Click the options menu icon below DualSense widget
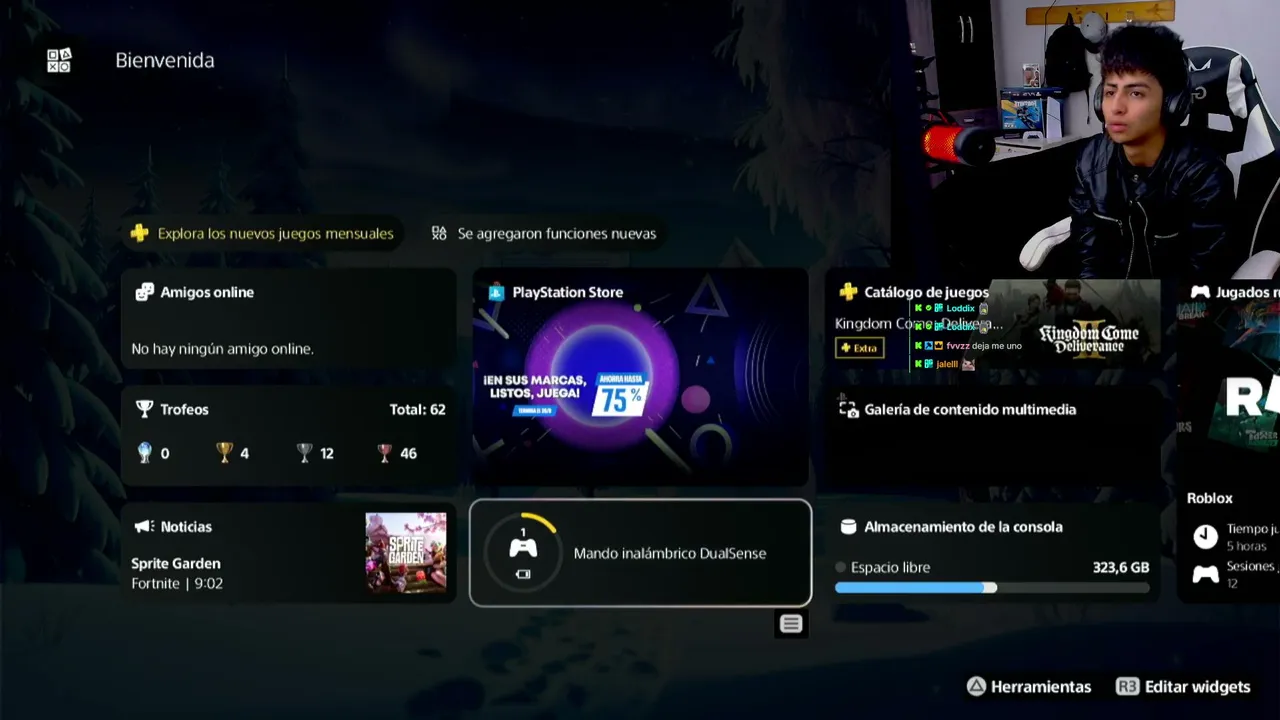Viewport: 1280px width, 720px height. coord(791,624)
